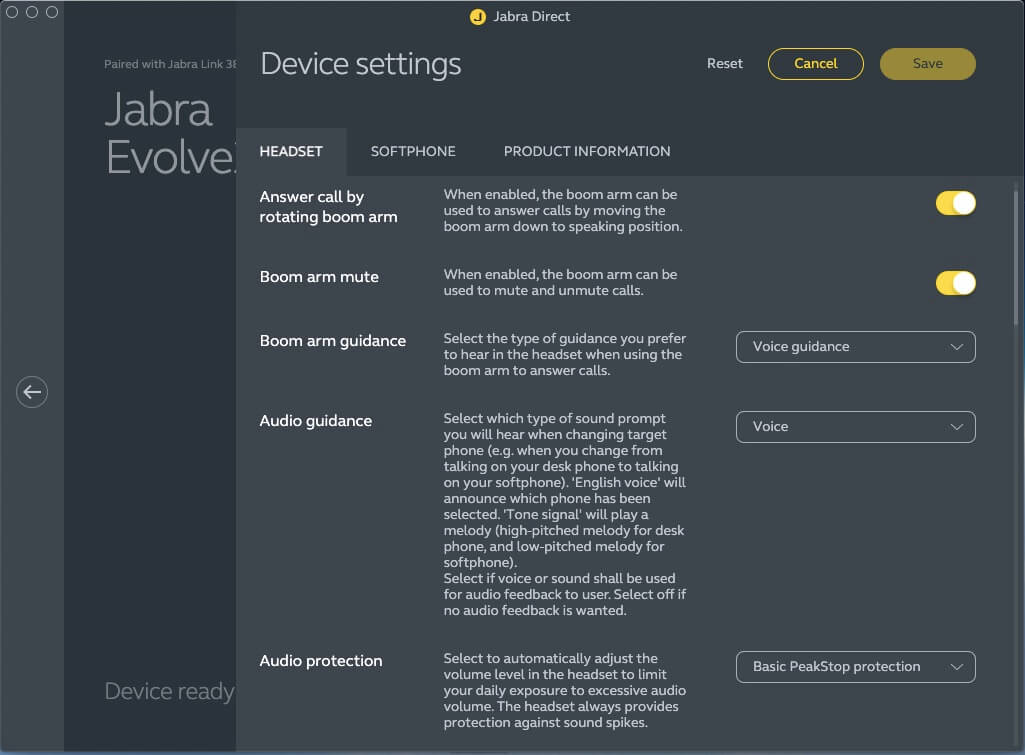
Task: Maximize the window using the third circle button
Action: [52, 12]
